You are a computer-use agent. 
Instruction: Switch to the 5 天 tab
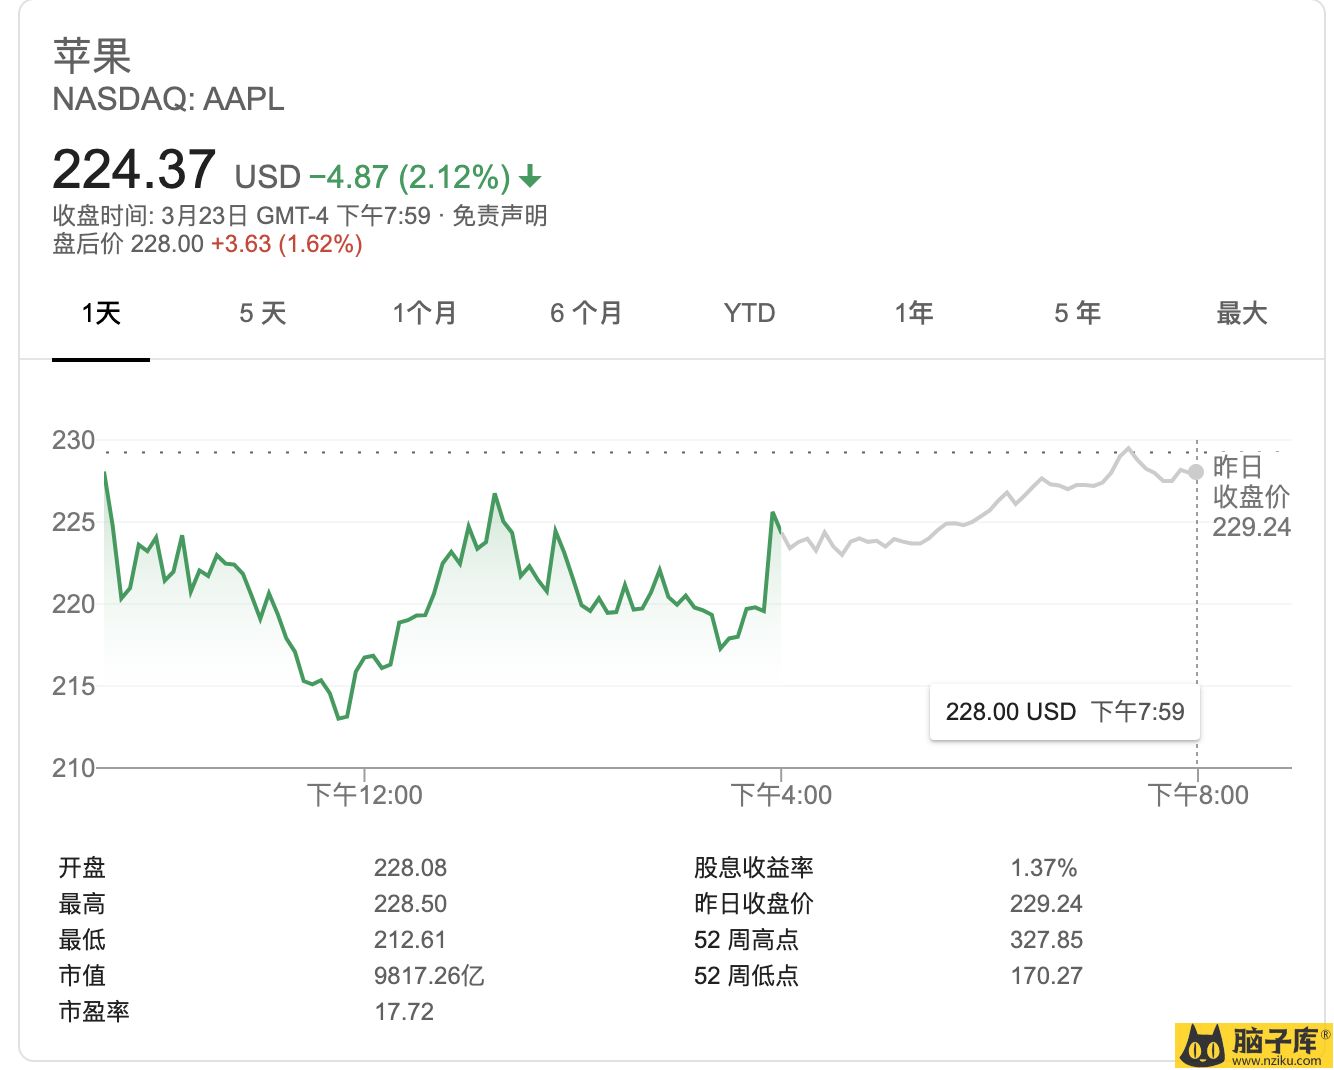[x=263, y=314]
